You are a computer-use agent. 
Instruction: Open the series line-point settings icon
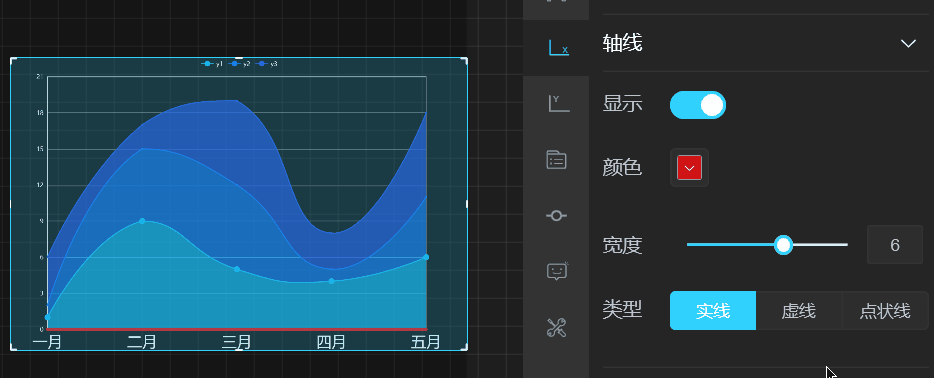556,215
